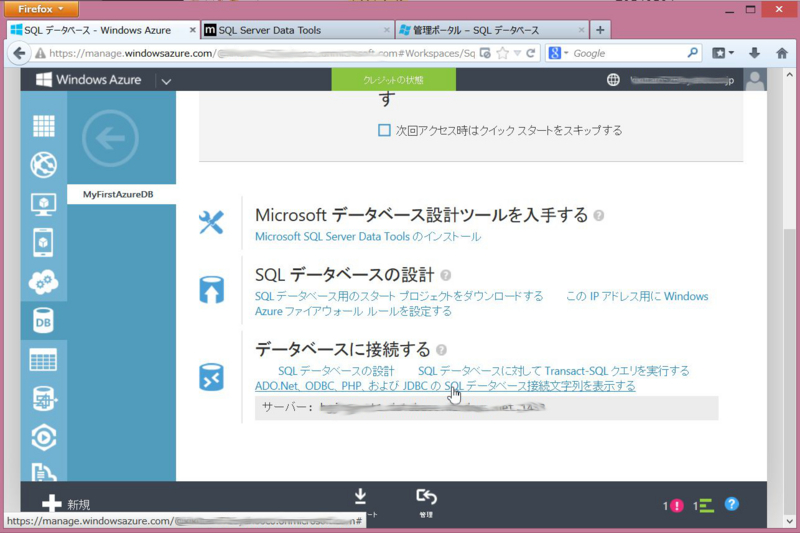Image resolution: width=800 pixels, height=533 pixels.
Task: Switch to SQL Server Data Tools tab
Action: coord(298,30)
